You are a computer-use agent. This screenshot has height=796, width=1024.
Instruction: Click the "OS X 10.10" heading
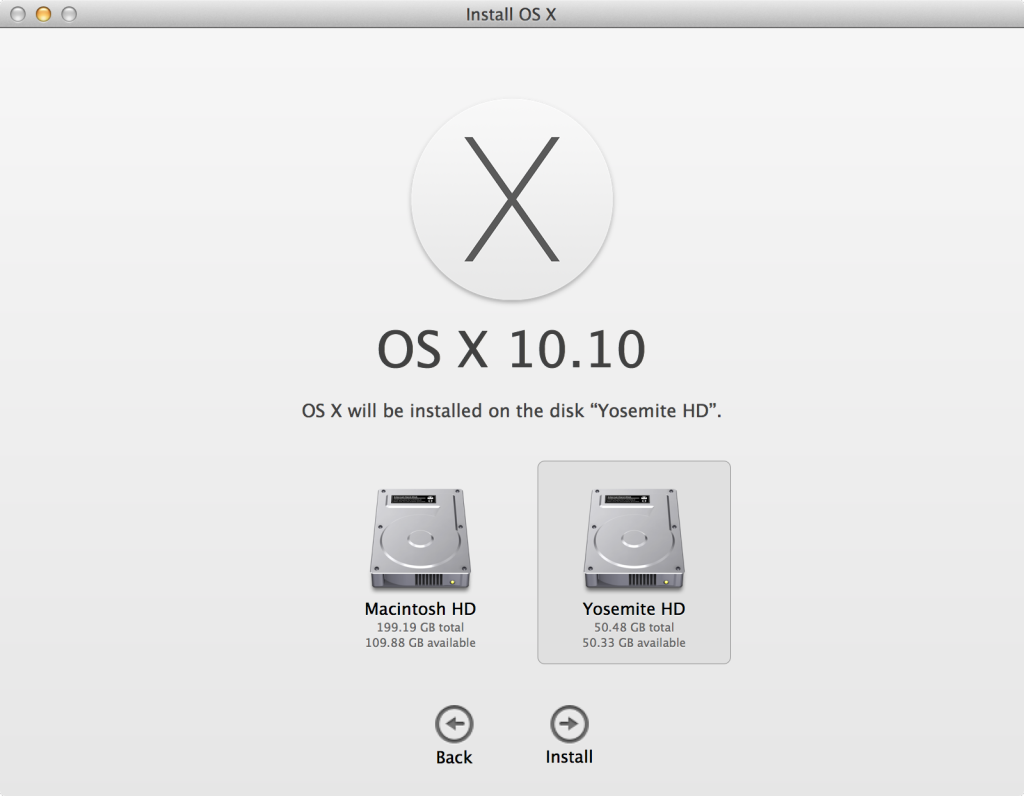click(x=511, y=349)
